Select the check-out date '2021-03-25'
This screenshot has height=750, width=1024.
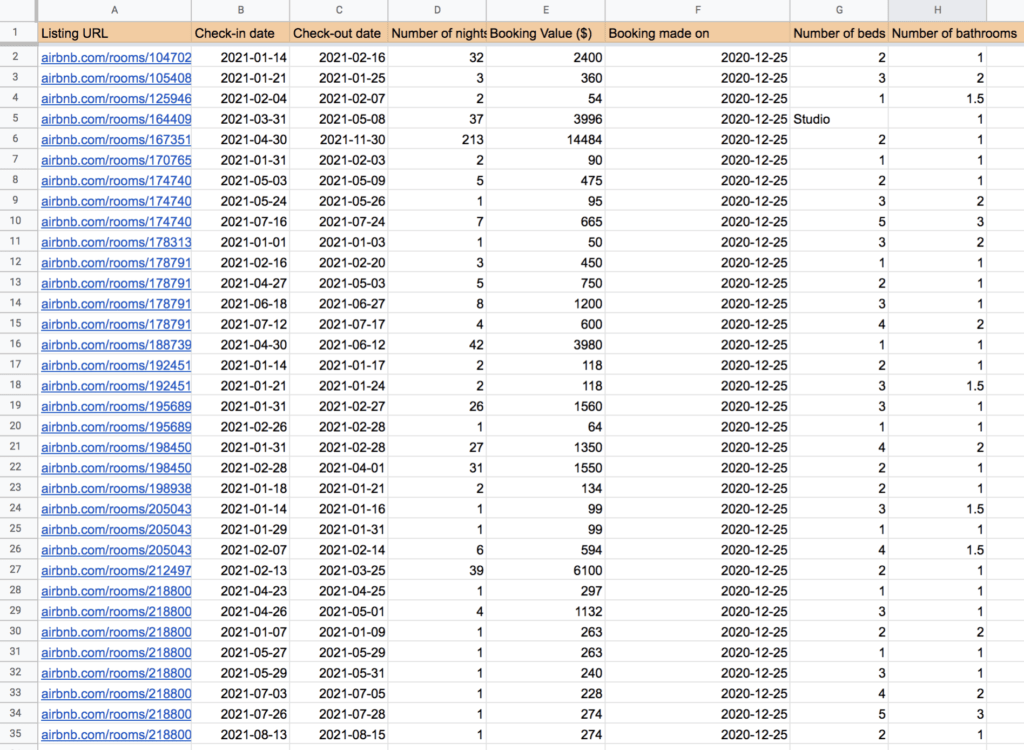coord(339,570)
